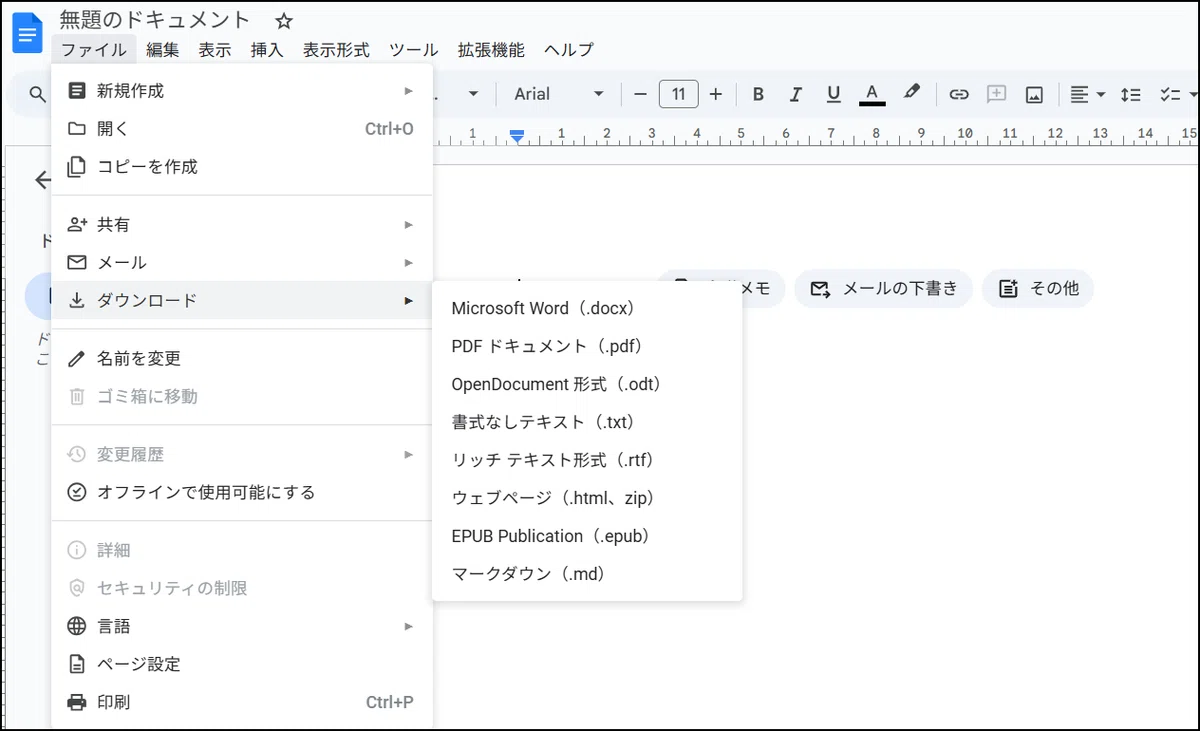
Task: Select 印刷 from the file menu
Action: coord(242,703)
